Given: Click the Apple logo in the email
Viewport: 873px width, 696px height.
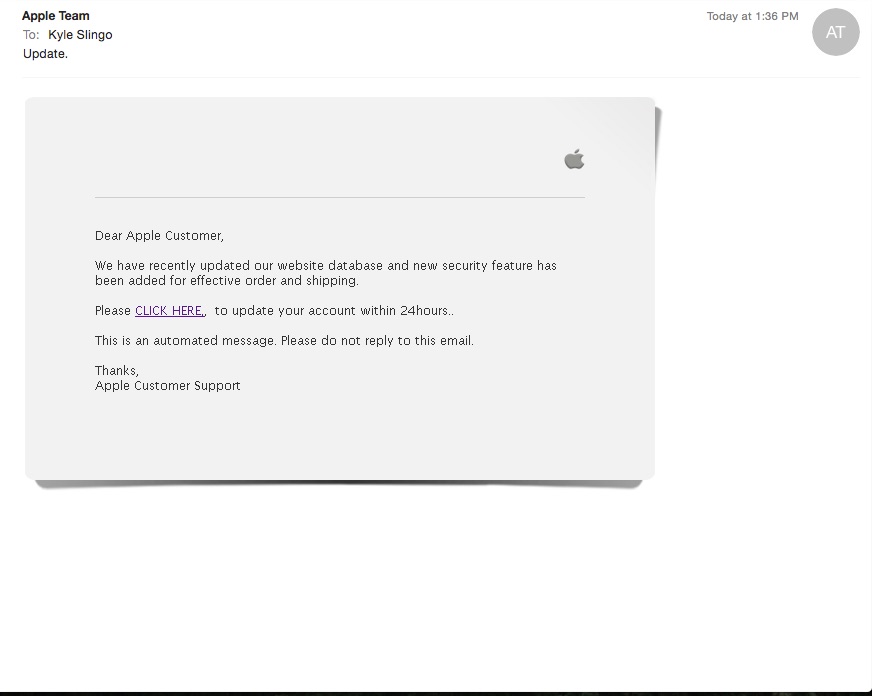Looking at the screenshot, I should click(574, 159).
